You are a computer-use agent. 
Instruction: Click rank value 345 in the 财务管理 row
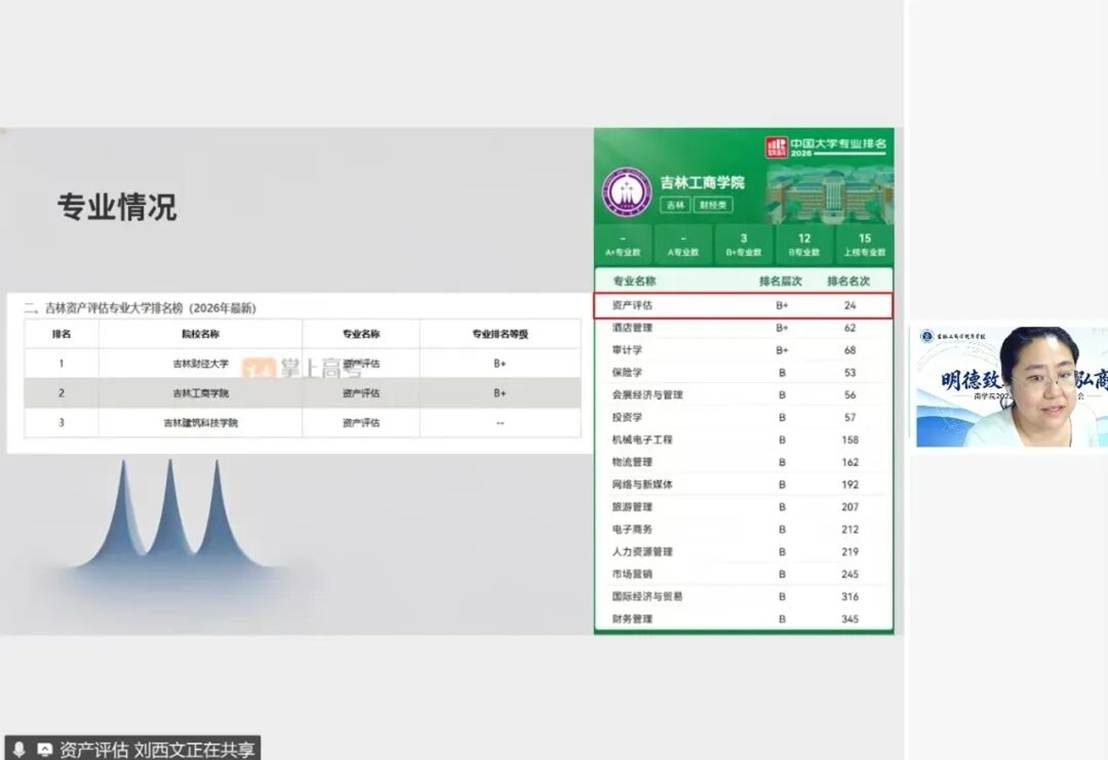[x=850, y=619]
